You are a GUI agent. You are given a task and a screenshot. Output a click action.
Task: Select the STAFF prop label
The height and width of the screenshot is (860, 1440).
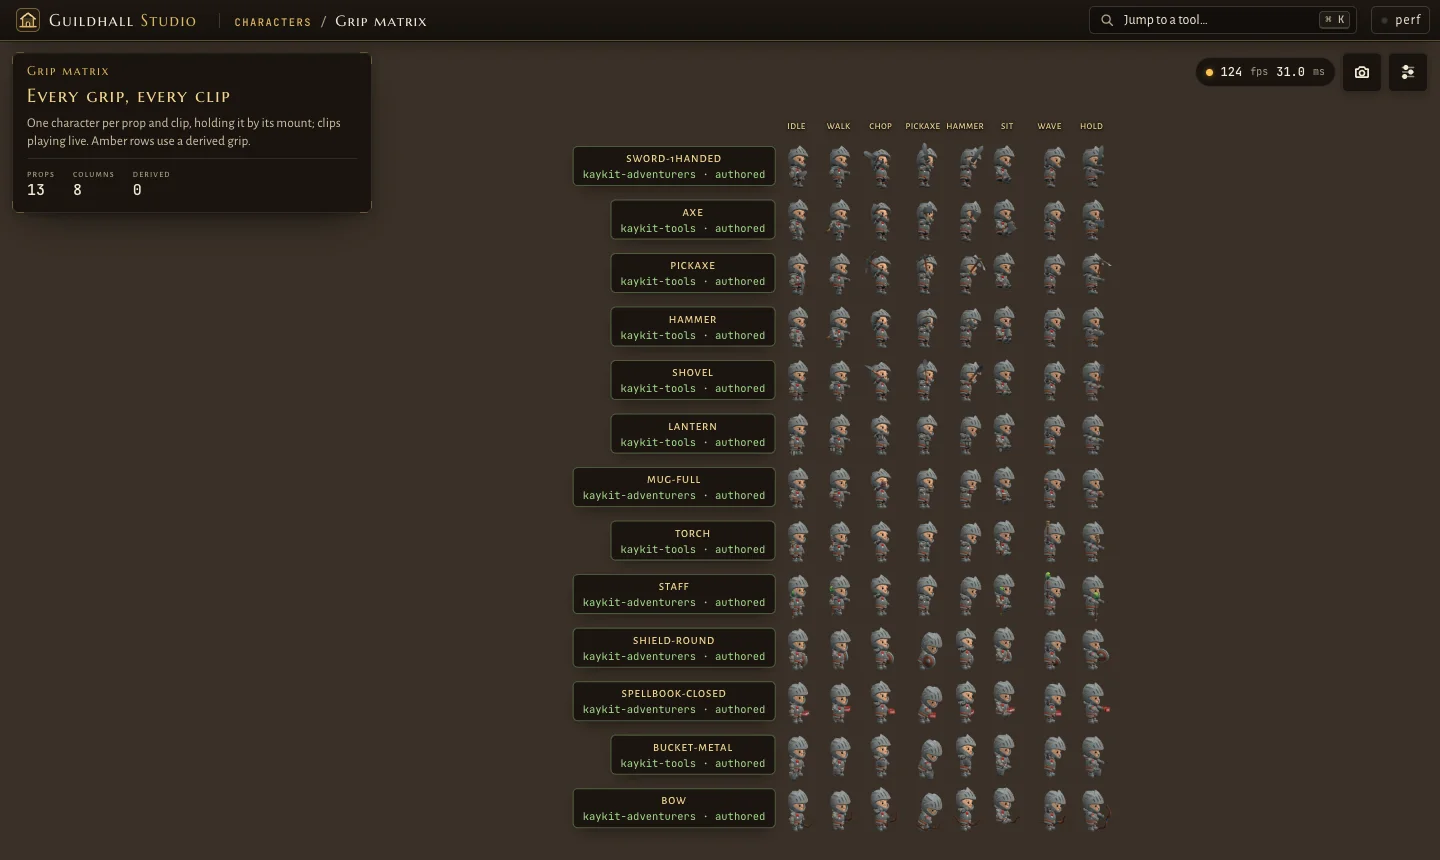(x=674, y=594)
